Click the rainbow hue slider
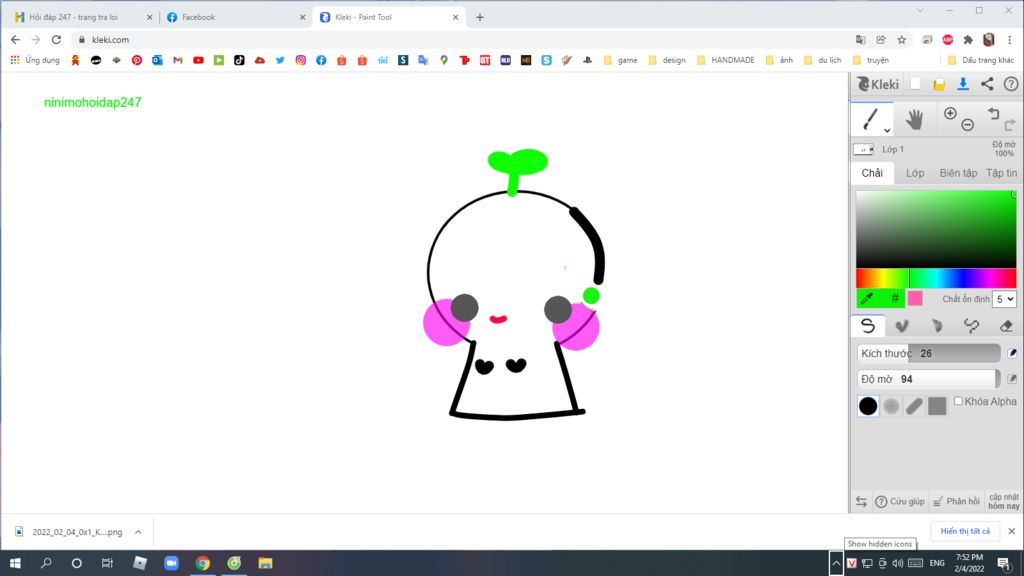1024x576 pixels. point(936,278)
